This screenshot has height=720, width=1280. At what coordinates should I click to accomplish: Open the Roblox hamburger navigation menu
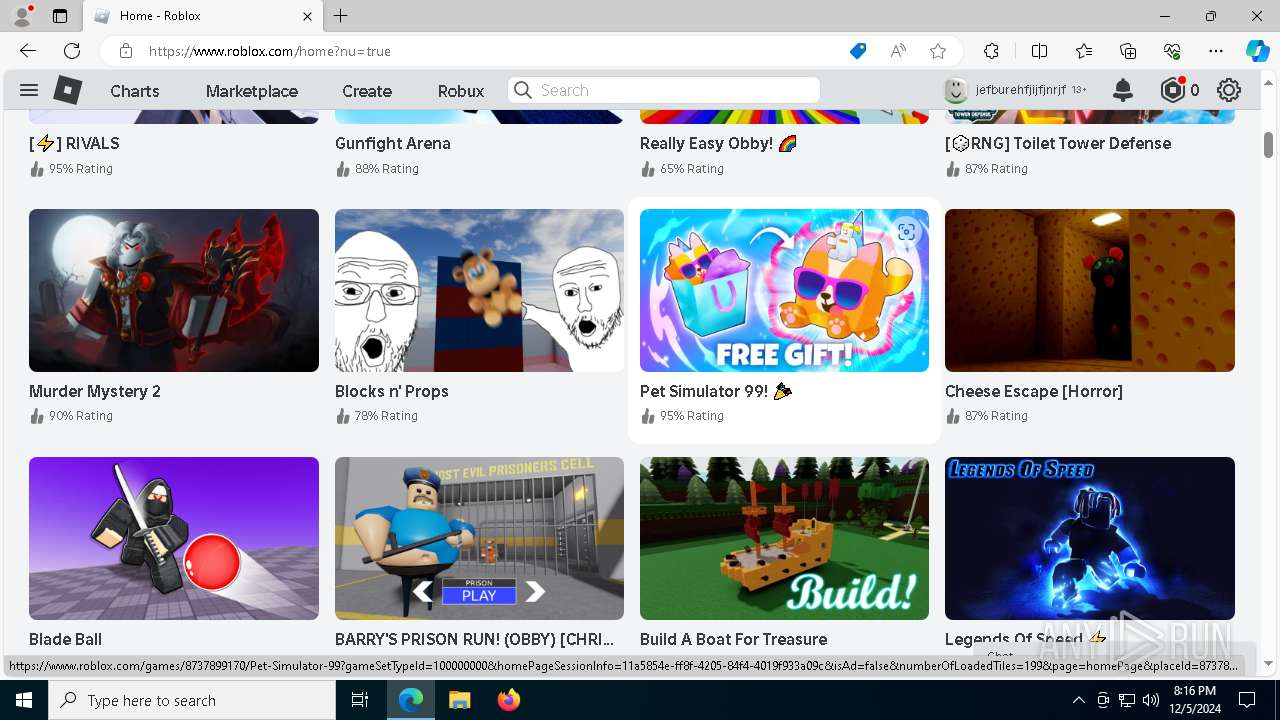29,90
